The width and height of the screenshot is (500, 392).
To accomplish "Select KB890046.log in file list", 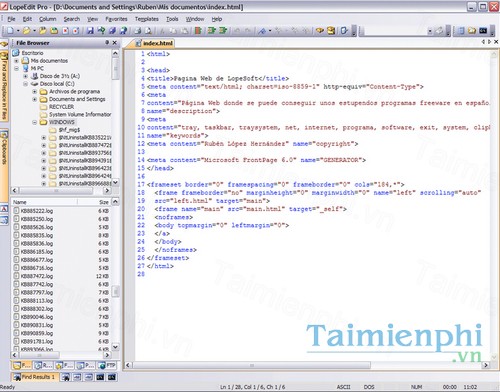I will [x=37, y=317].
